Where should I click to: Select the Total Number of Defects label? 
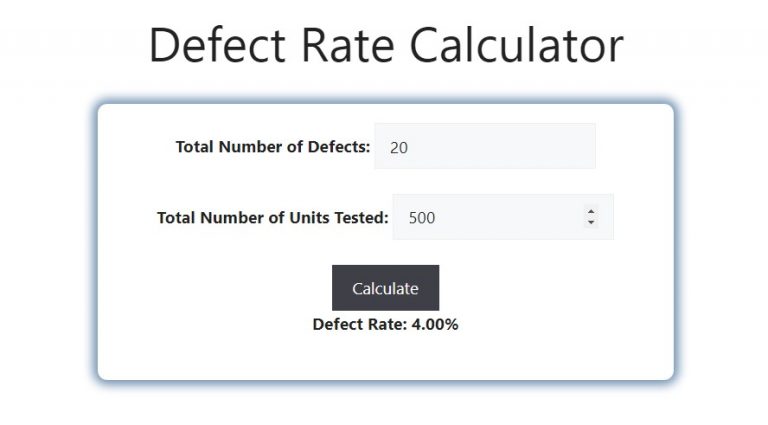tap(273, 146)
